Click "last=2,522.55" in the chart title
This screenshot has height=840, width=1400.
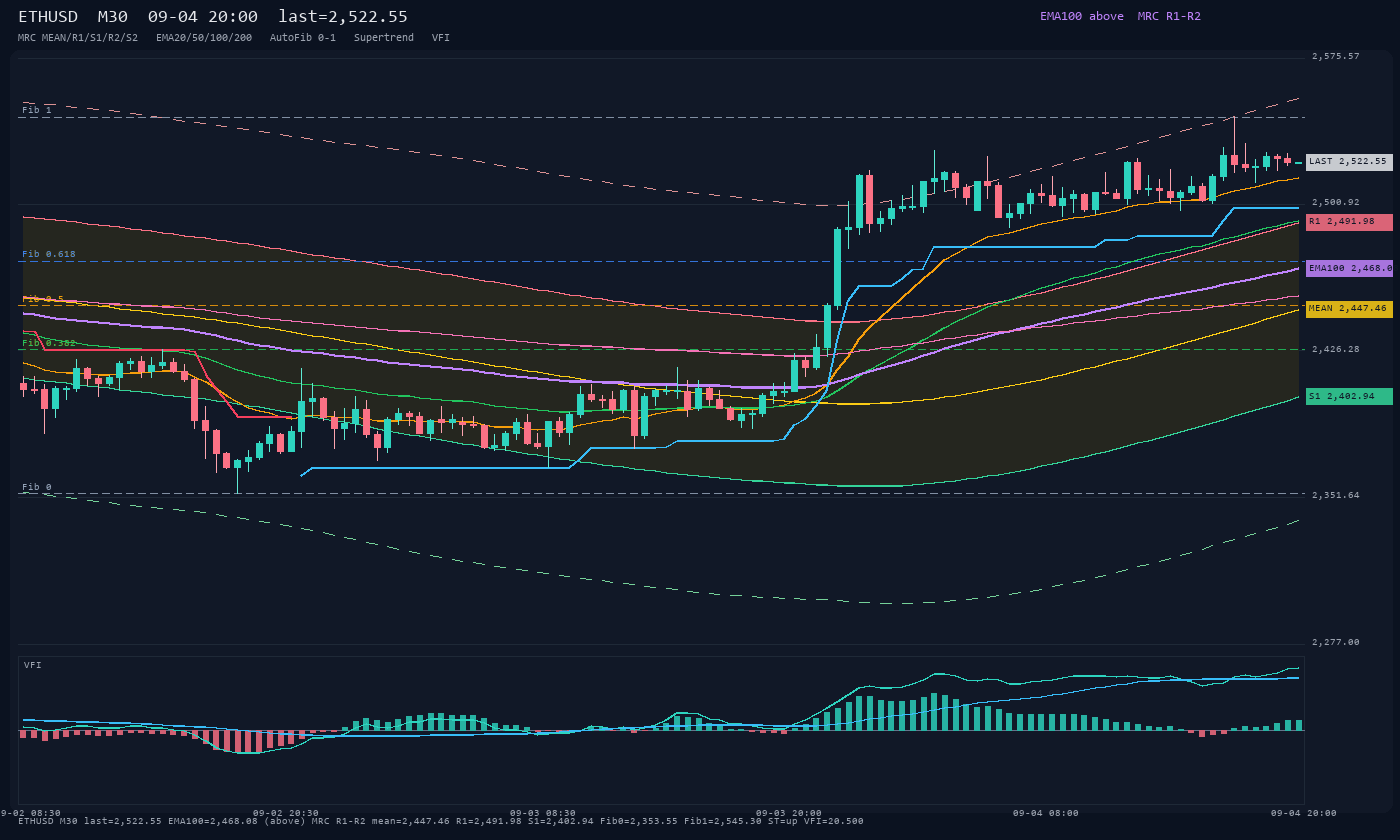click(343, 17)
